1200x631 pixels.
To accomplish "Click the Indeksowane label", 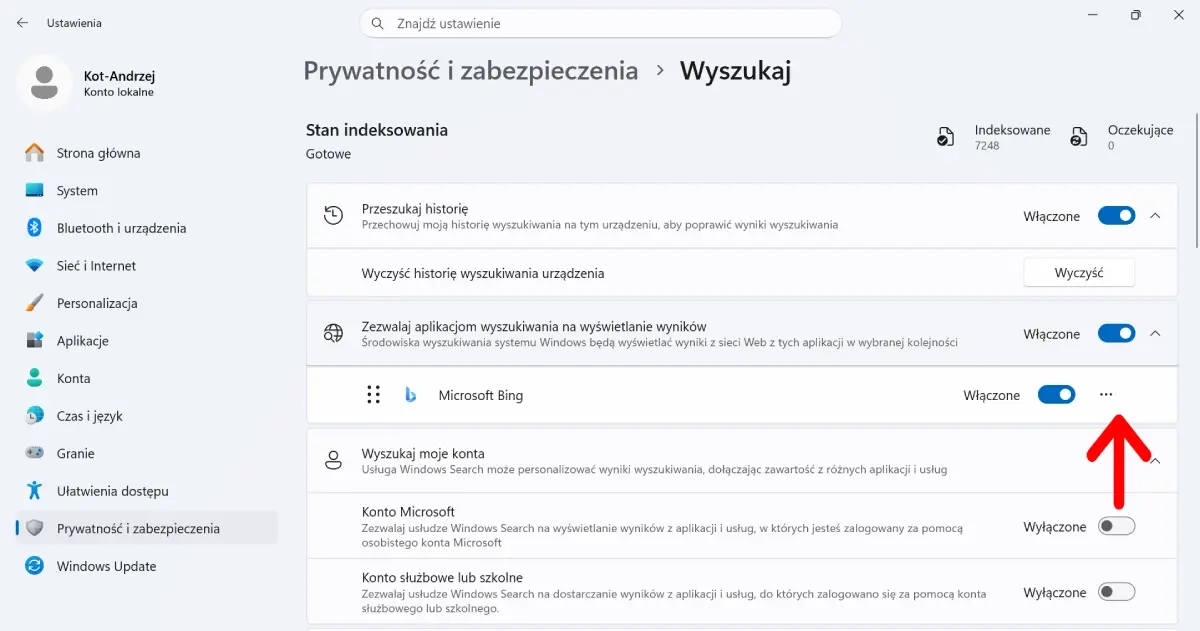I will pyautogui.click(x=1013, y=130).
